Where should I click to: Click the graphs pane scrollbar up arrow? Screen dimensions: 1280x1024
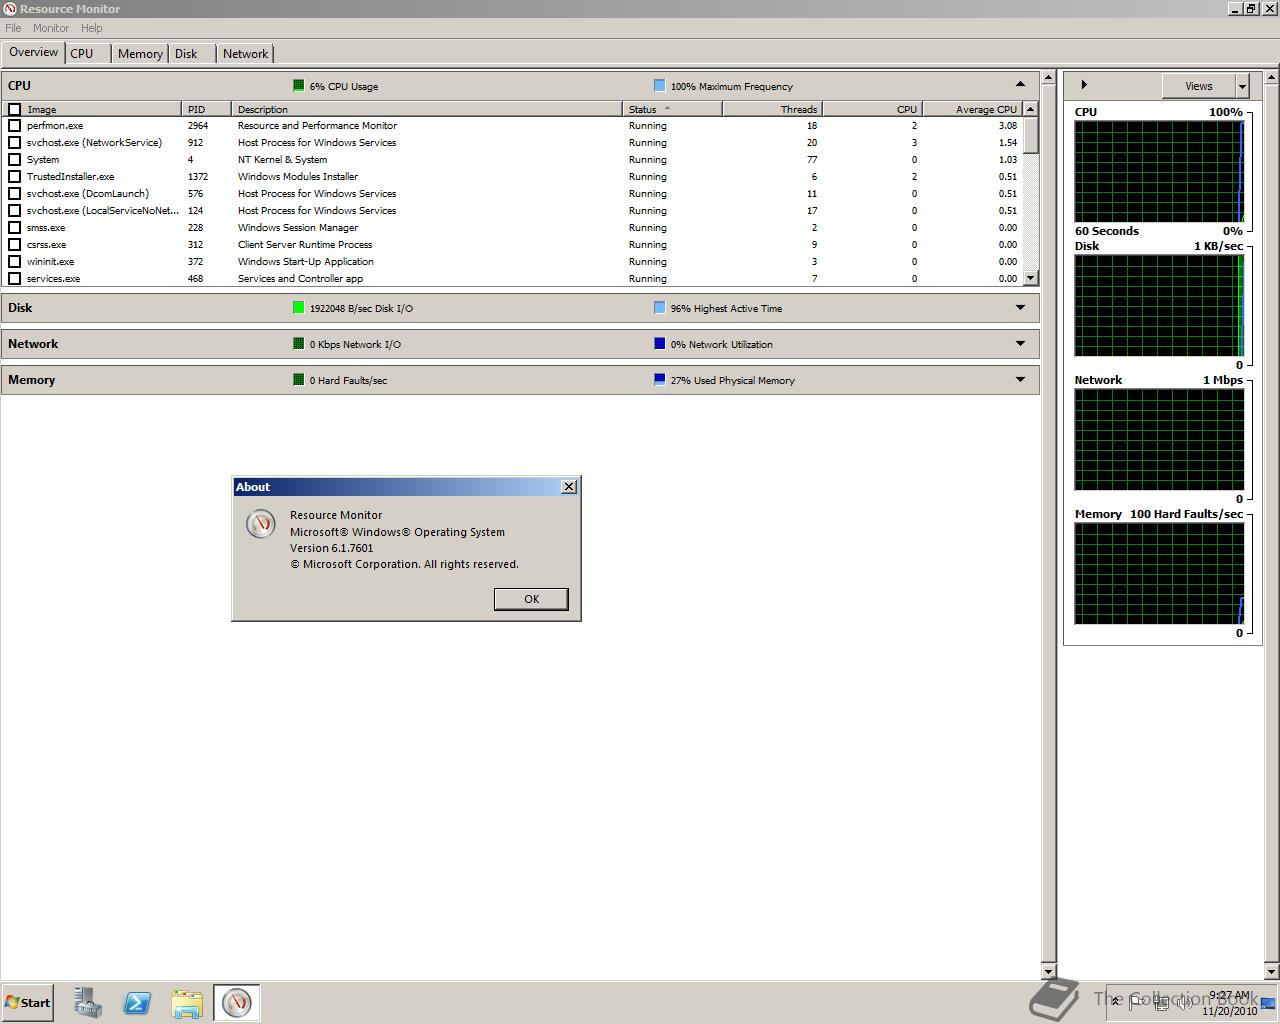(x=1272, y=77)
